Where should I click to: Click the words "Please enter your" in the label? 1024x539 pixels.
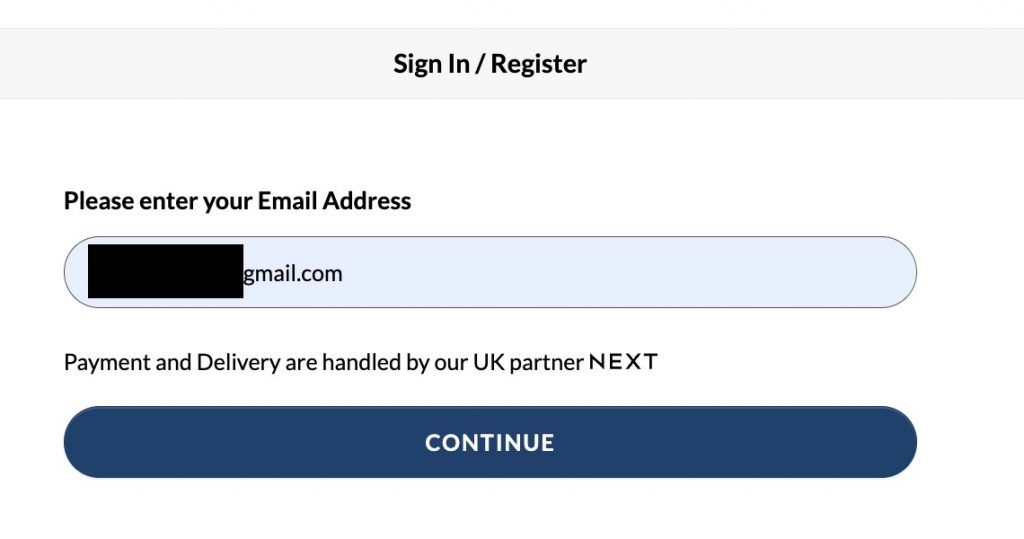tap(158, 201)
